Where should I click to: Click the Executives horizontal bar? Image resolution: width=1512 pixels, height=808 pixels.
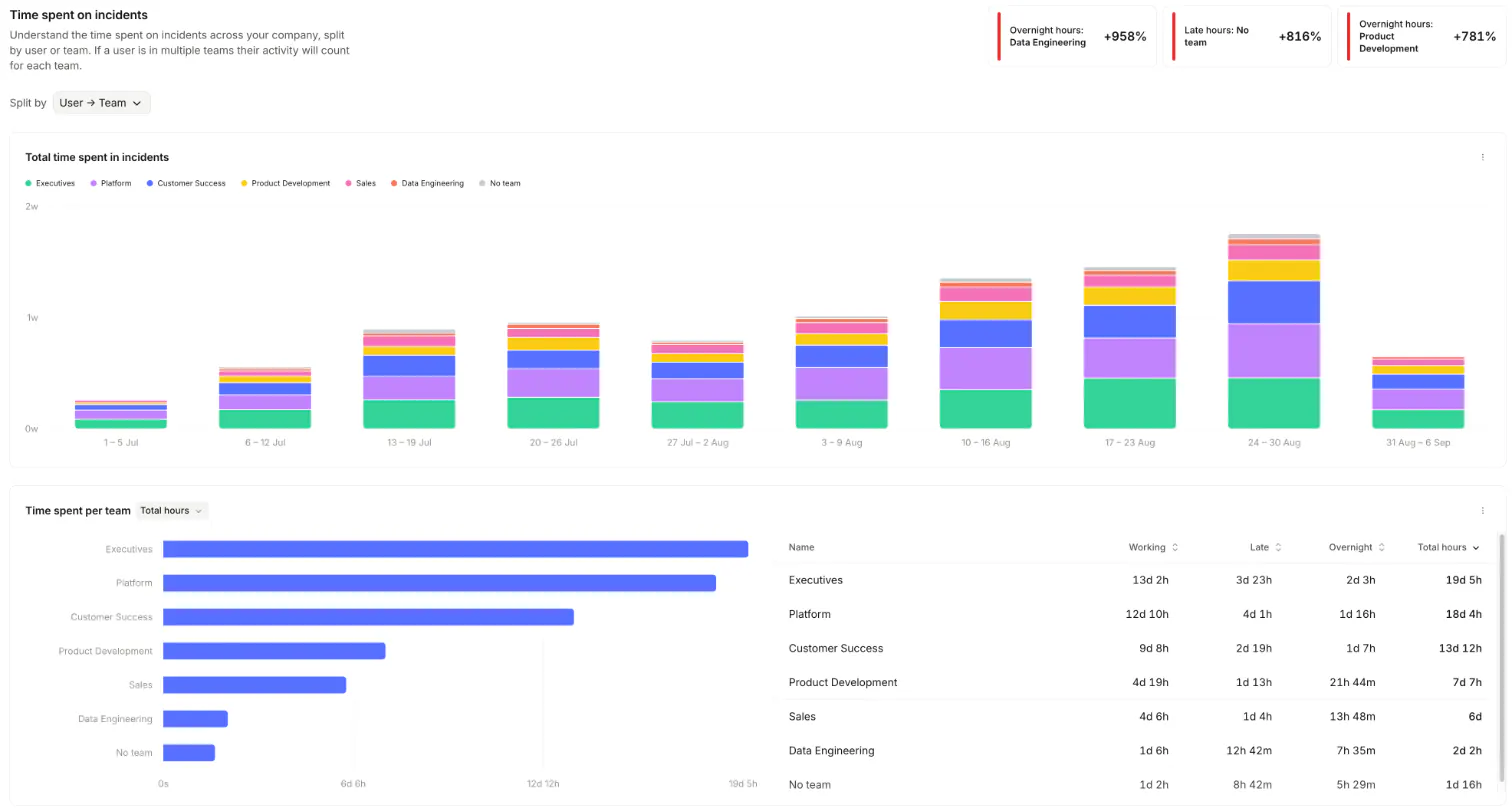pos(455,549)
